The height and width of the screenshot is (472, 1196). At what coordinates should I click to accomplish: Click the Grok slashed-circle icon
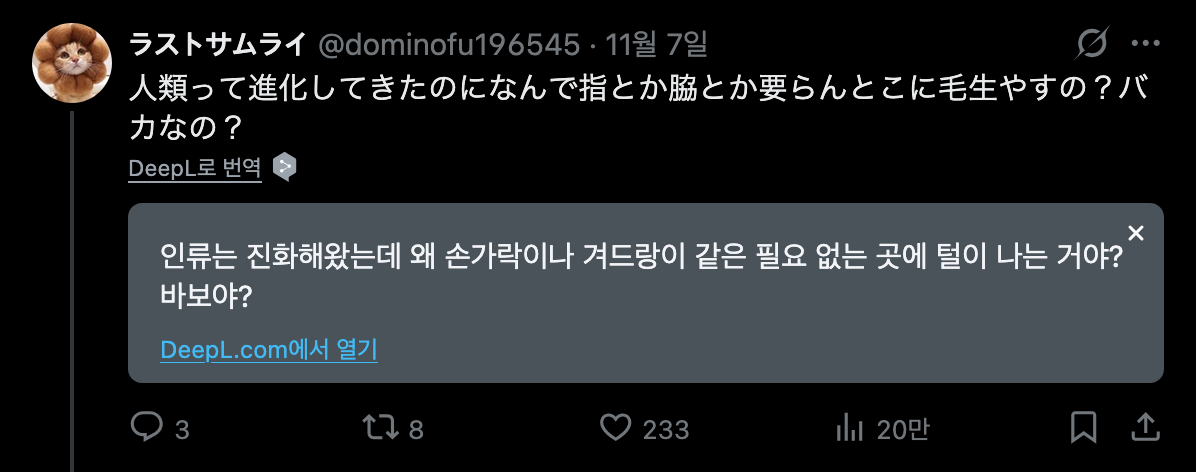[1091, 45]
